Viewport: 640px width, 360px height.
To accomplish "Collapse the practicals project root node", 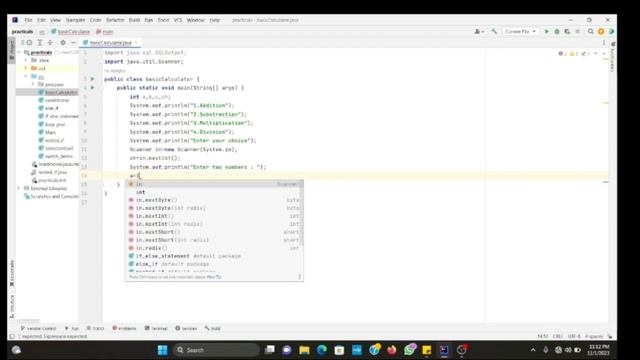I will [19, 52].
